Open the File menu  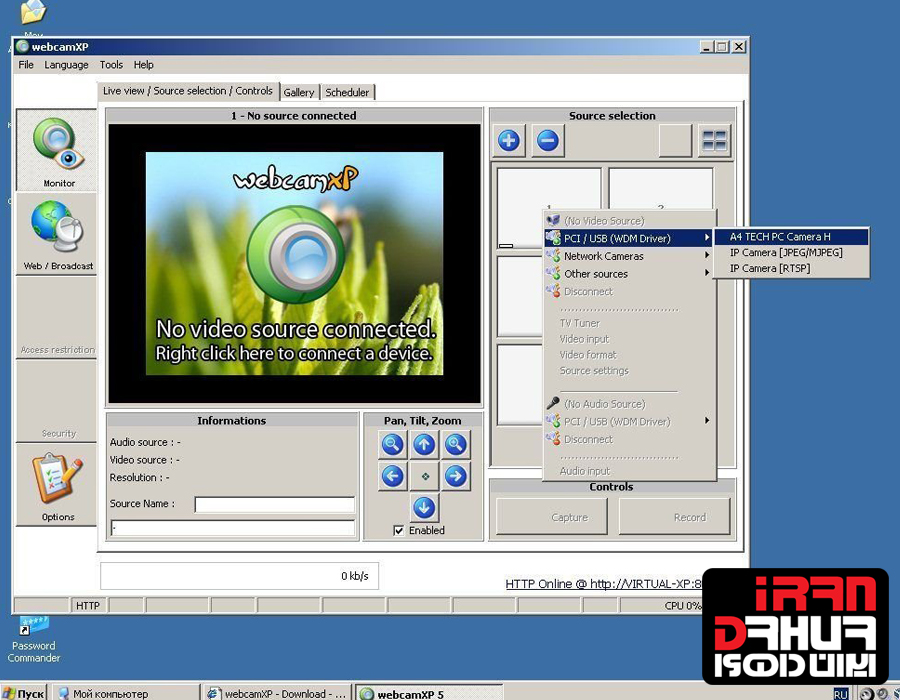[x=26, y=65]
